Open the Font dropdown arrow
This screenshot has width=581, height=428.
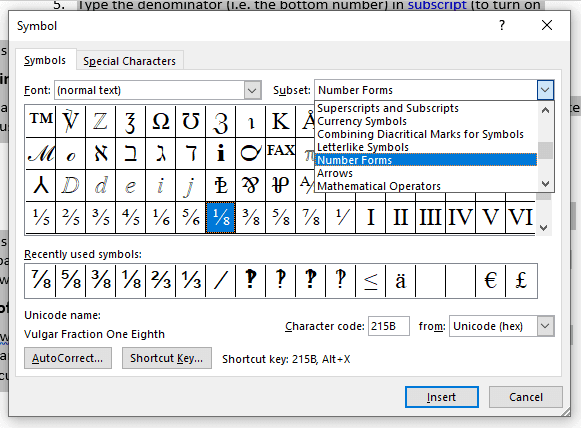click(252, 90)
